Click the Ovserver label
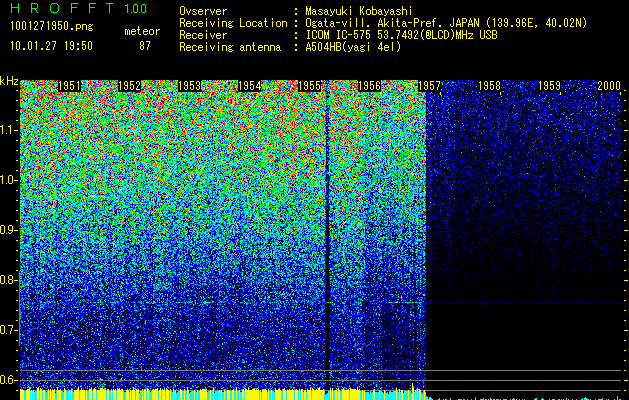 (x=203, y=11)
